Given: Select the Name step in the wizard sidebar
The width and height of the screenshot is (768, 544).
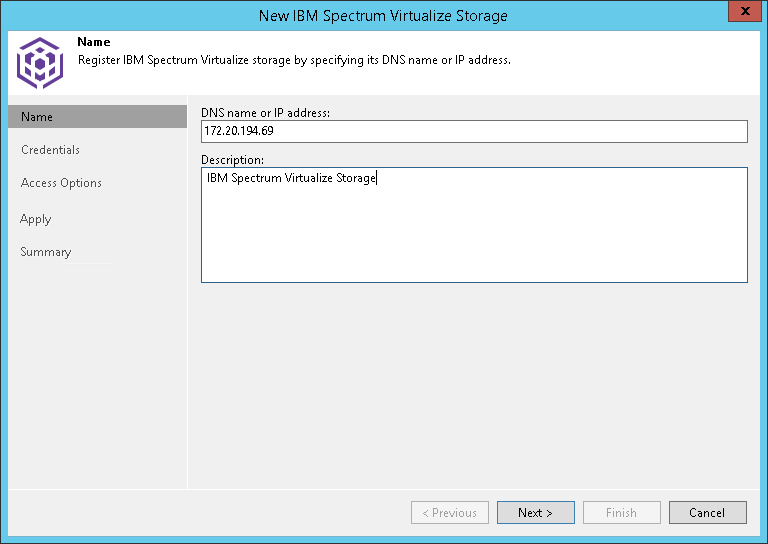Looking at the screenshot, I should pyautogui.click(x=37, y=117).
